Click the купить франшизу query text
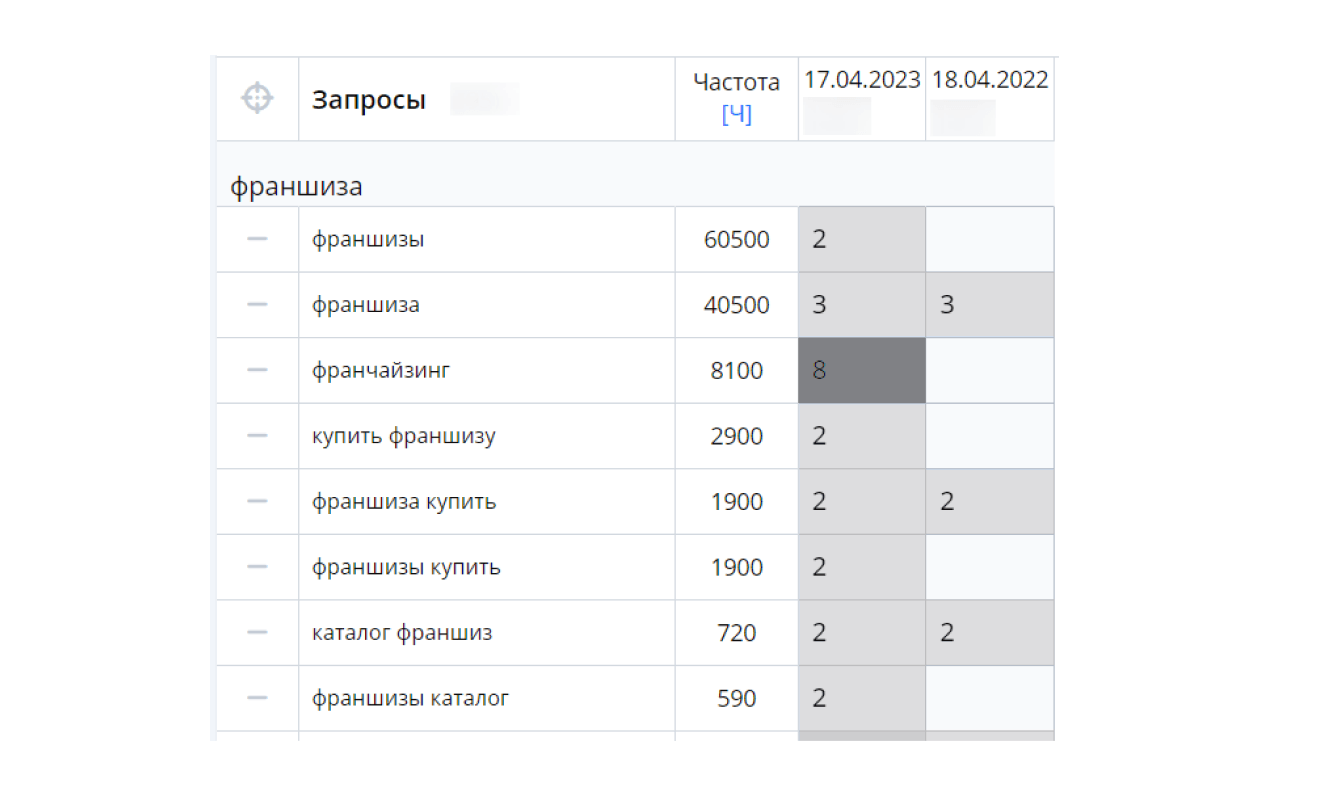Viewport: 1340px width, 796px height. coord(403,436)
